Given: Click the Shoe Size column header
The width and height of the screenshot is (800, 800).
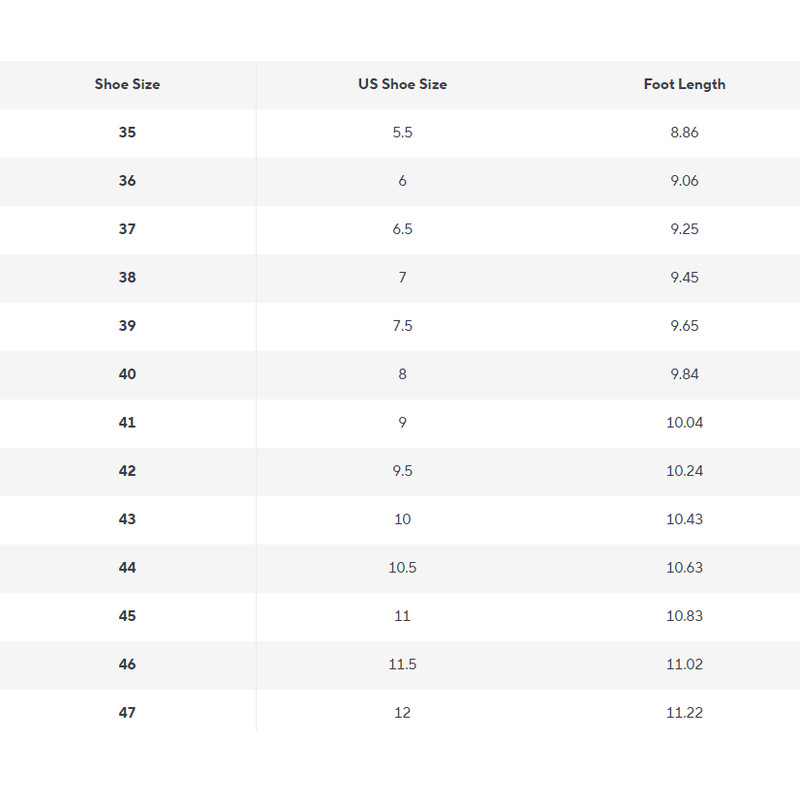Looking at the screenshot, I should pyautogui.click(x=127, y=84).
